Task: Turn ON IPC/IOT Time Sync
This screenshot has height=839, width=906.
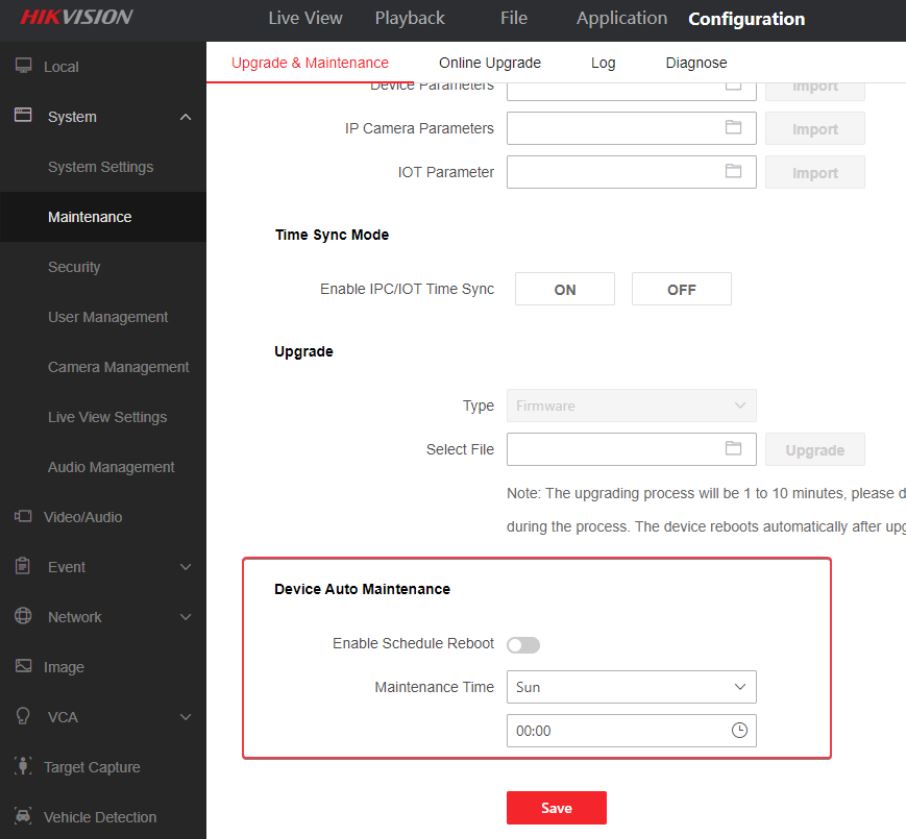Action: (565, 289)
